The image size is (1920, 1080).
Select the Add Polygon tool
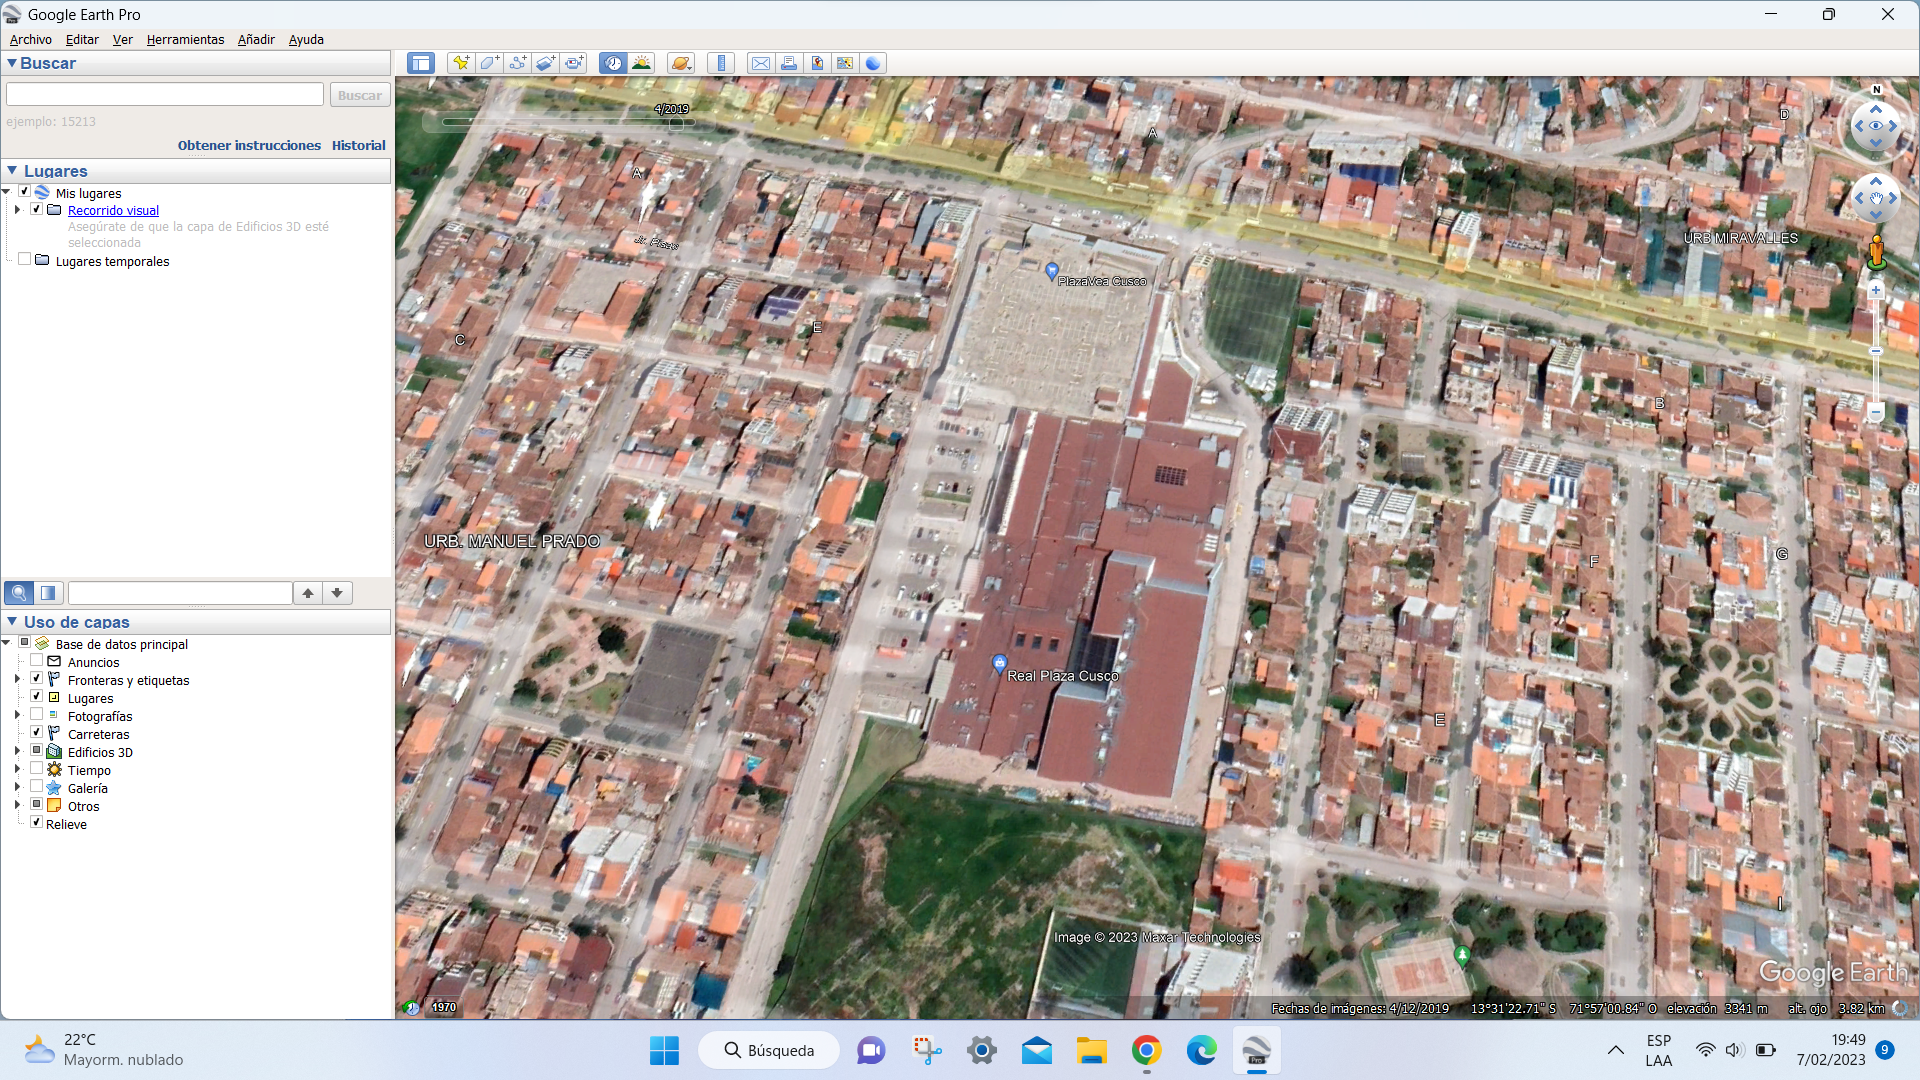tap(489, 63)
